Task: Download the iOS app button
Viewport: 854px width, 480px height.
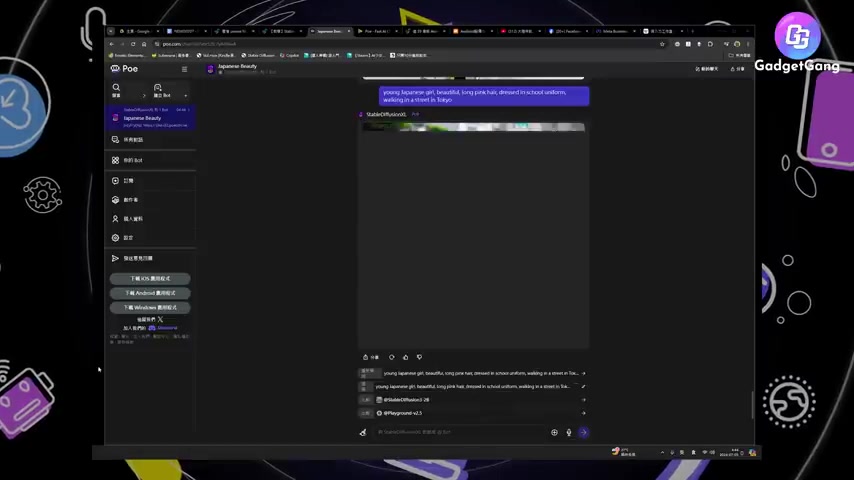Action: coord(150,278)
